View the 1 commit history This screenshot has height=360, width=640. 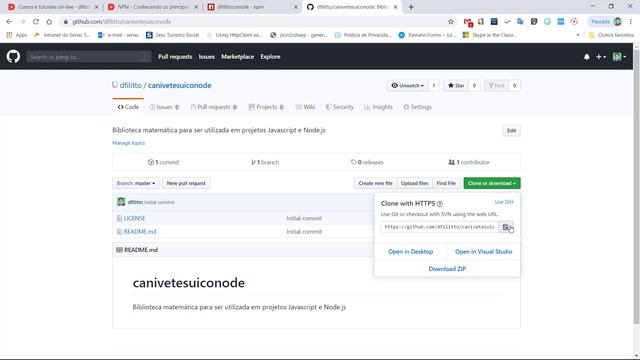(x=163, y=162)
